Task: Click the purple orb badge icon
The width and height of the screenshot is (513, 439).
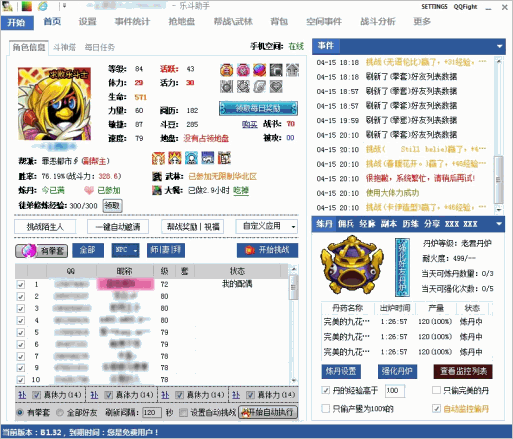Action: click(259, 70)
